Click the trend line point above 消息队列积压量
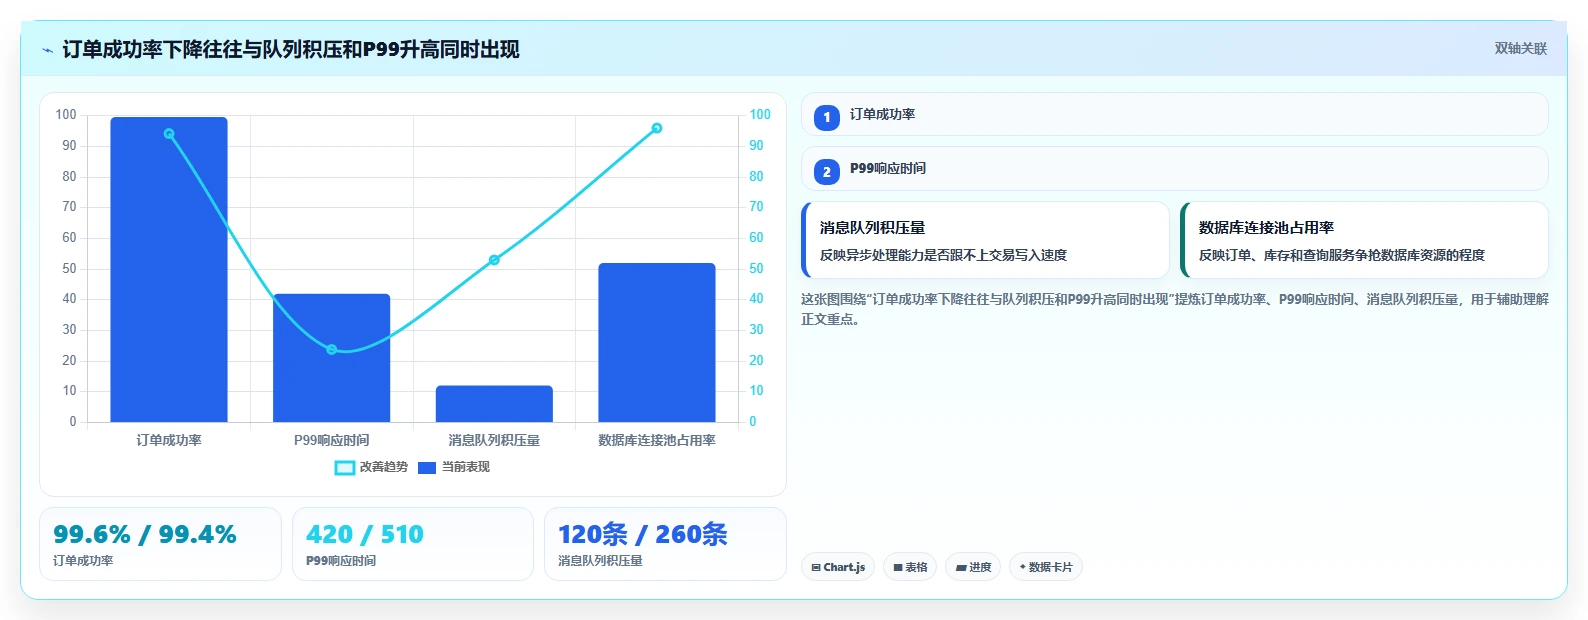The height and width of the screenshot is (620, 1588). click(x=494, y=260)
